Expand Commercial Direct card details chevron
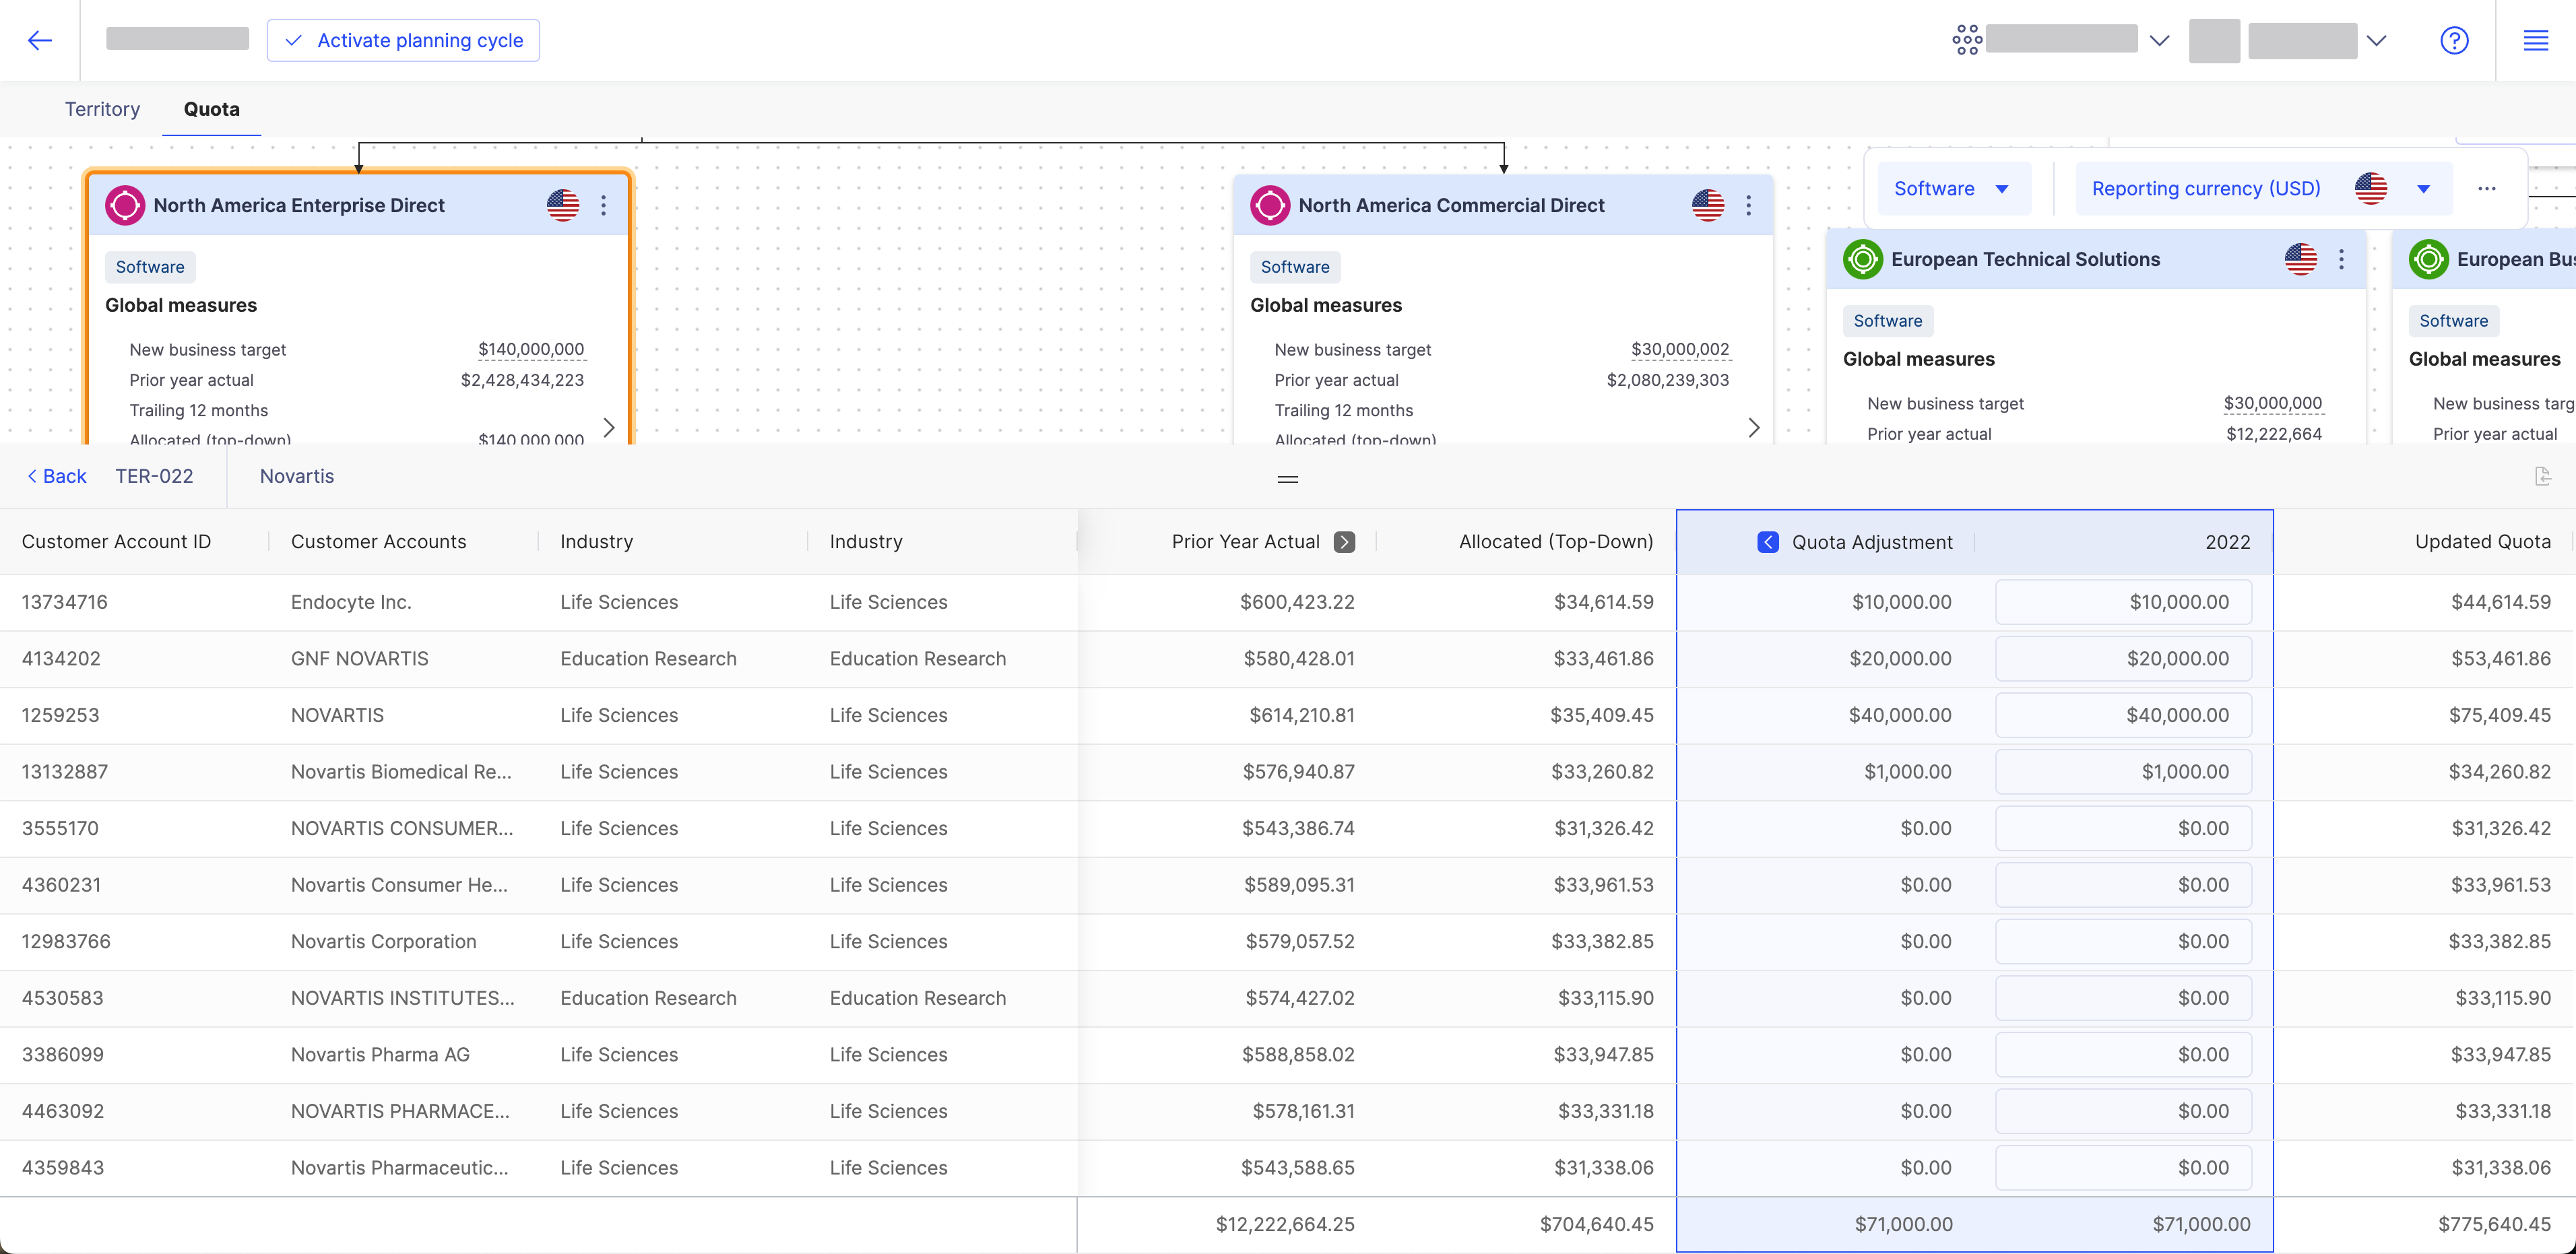Screen dimensions: 2576x1254 coord(1754,427)
